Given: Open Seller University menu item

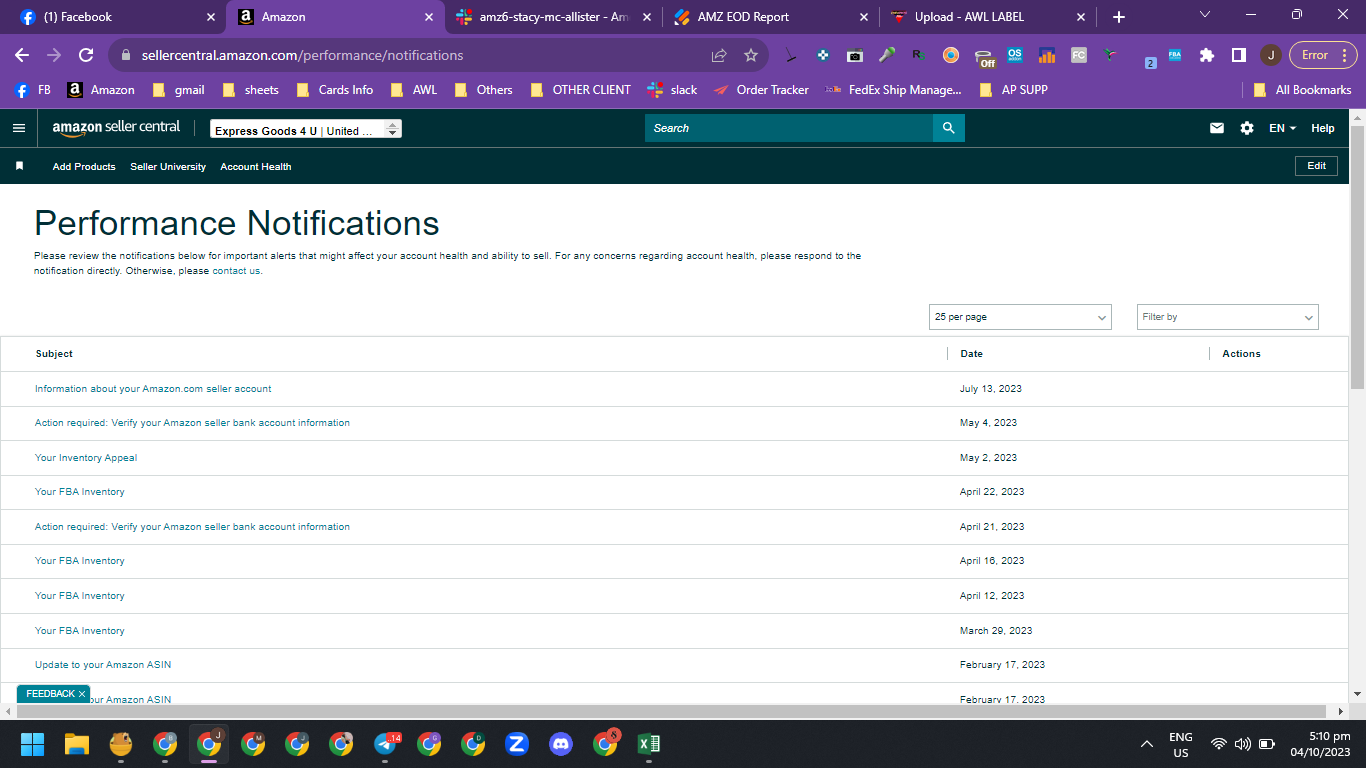Looking at the screenshot, I should point(168,167).
